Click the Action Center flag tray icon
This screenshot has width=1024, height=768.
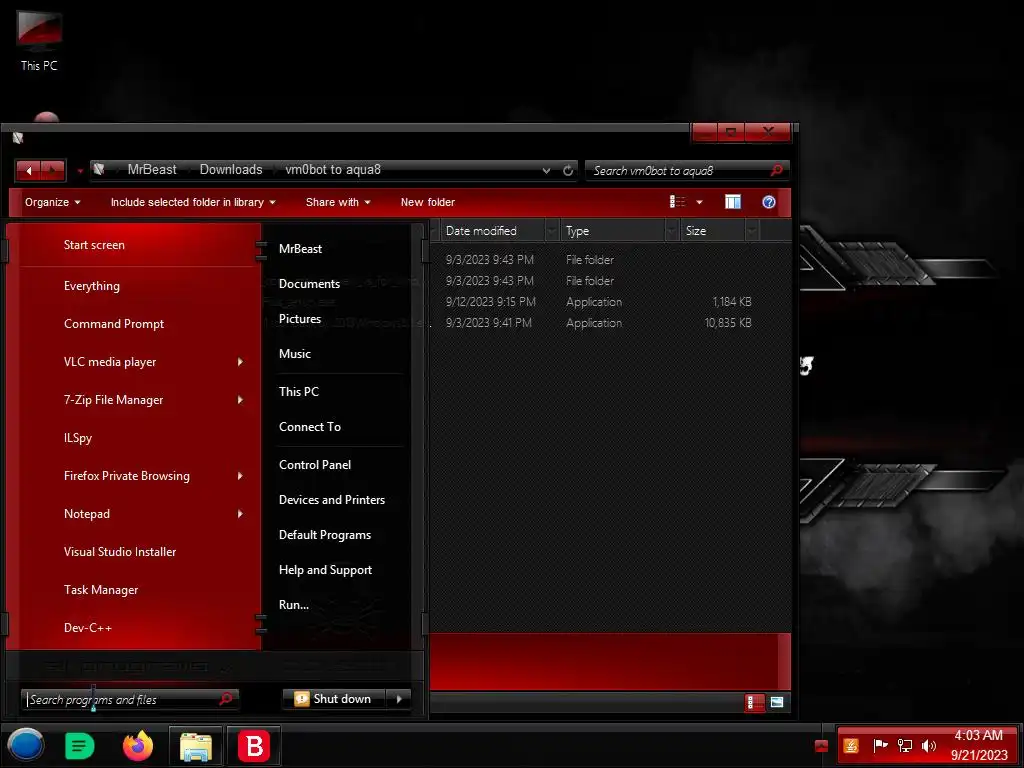click(880, 745)
